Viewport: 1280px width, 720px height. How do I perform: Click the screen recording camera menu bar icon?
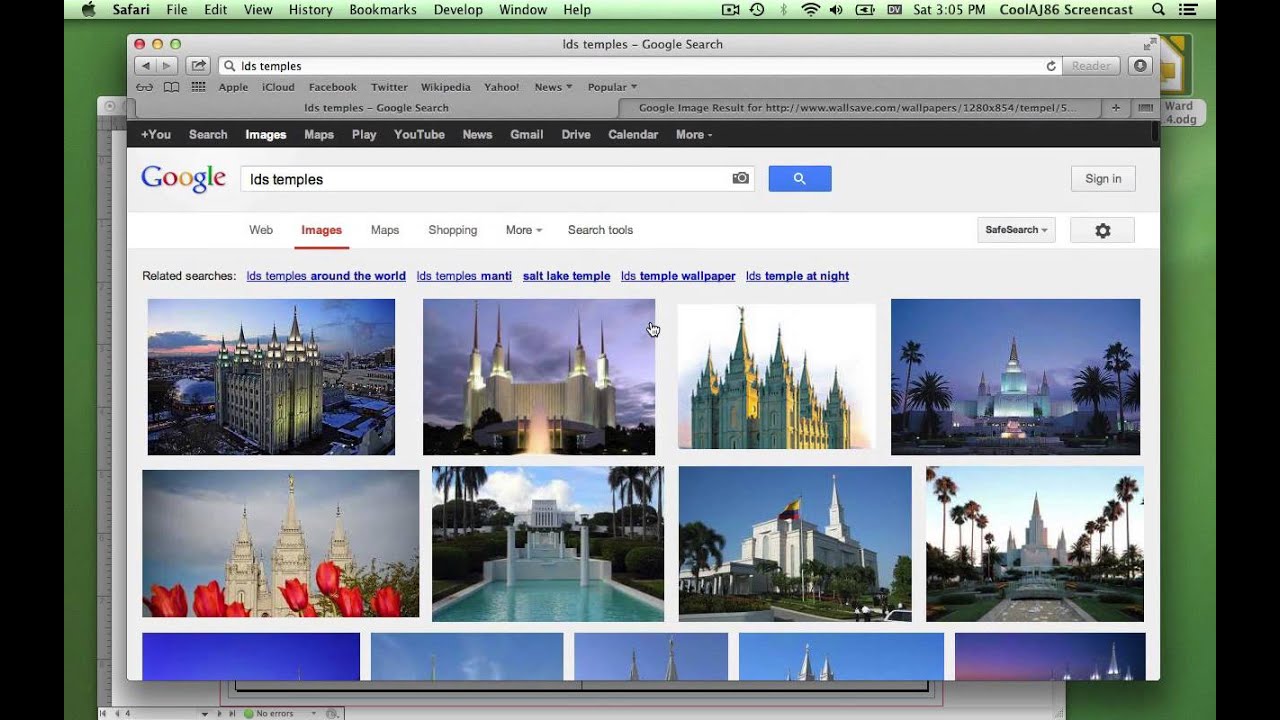730,9
